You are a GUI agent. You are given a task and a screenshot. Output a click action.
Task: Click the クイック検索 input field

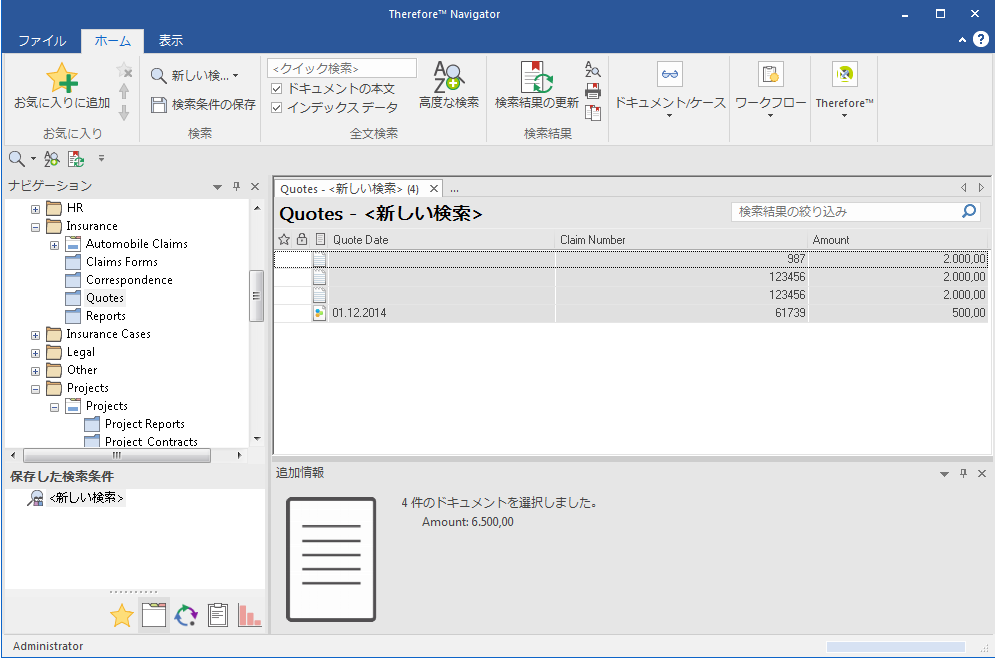point(342,68)
